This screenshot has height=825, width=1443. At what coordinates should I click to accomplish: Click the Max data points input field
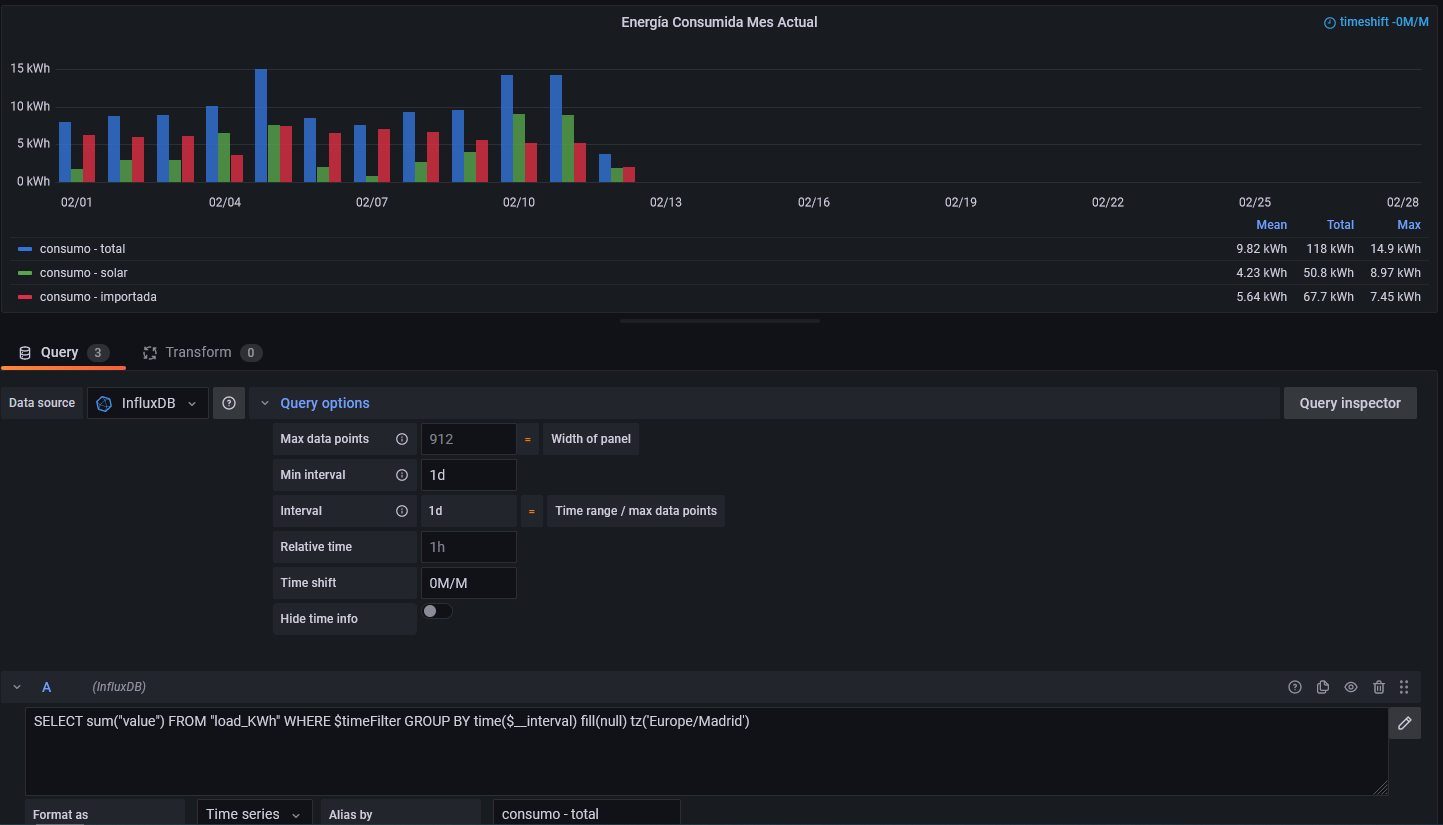pos(468,439)
